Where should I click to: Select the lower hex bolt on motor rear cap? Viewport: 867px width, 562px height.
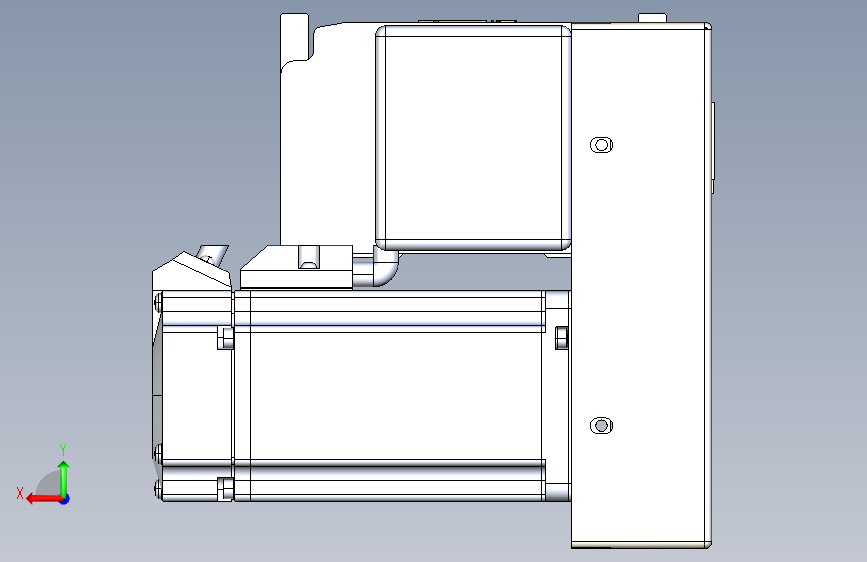(x=225, y=489)
